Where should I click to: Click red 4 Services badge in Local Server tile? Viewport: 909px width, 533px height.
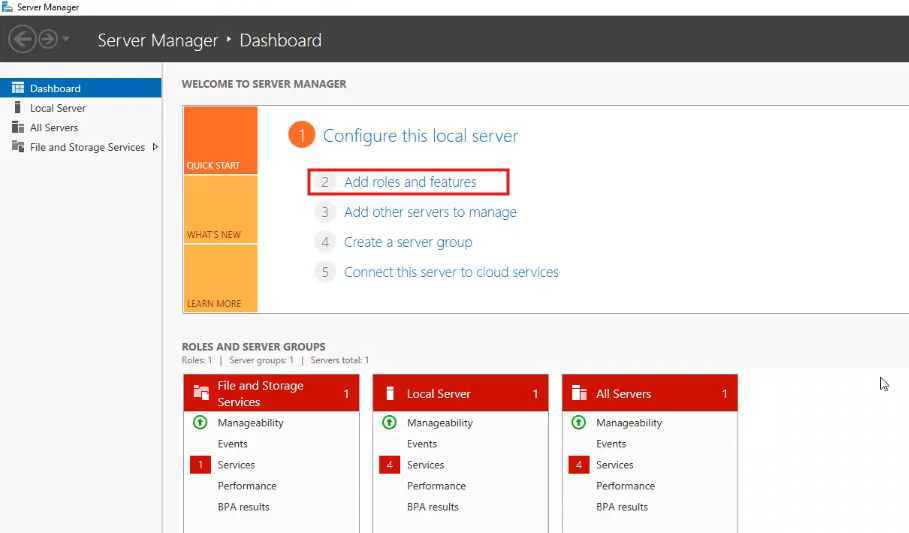[390, 465]
